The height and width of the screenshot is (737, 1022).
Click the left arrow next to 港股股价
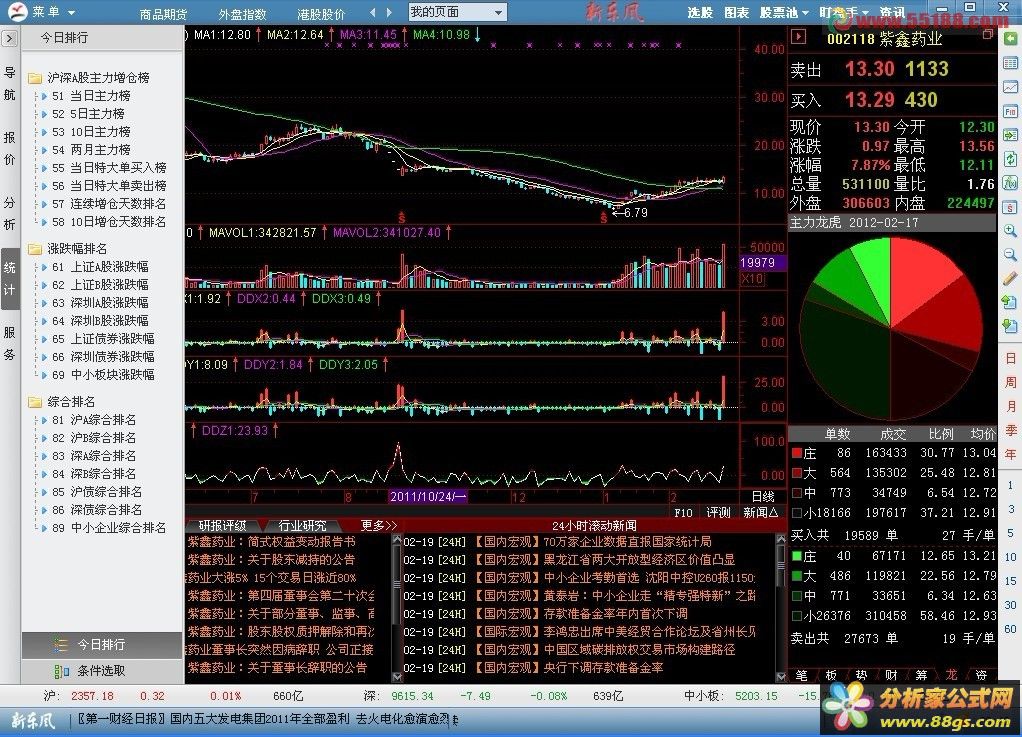pos(372,12)
